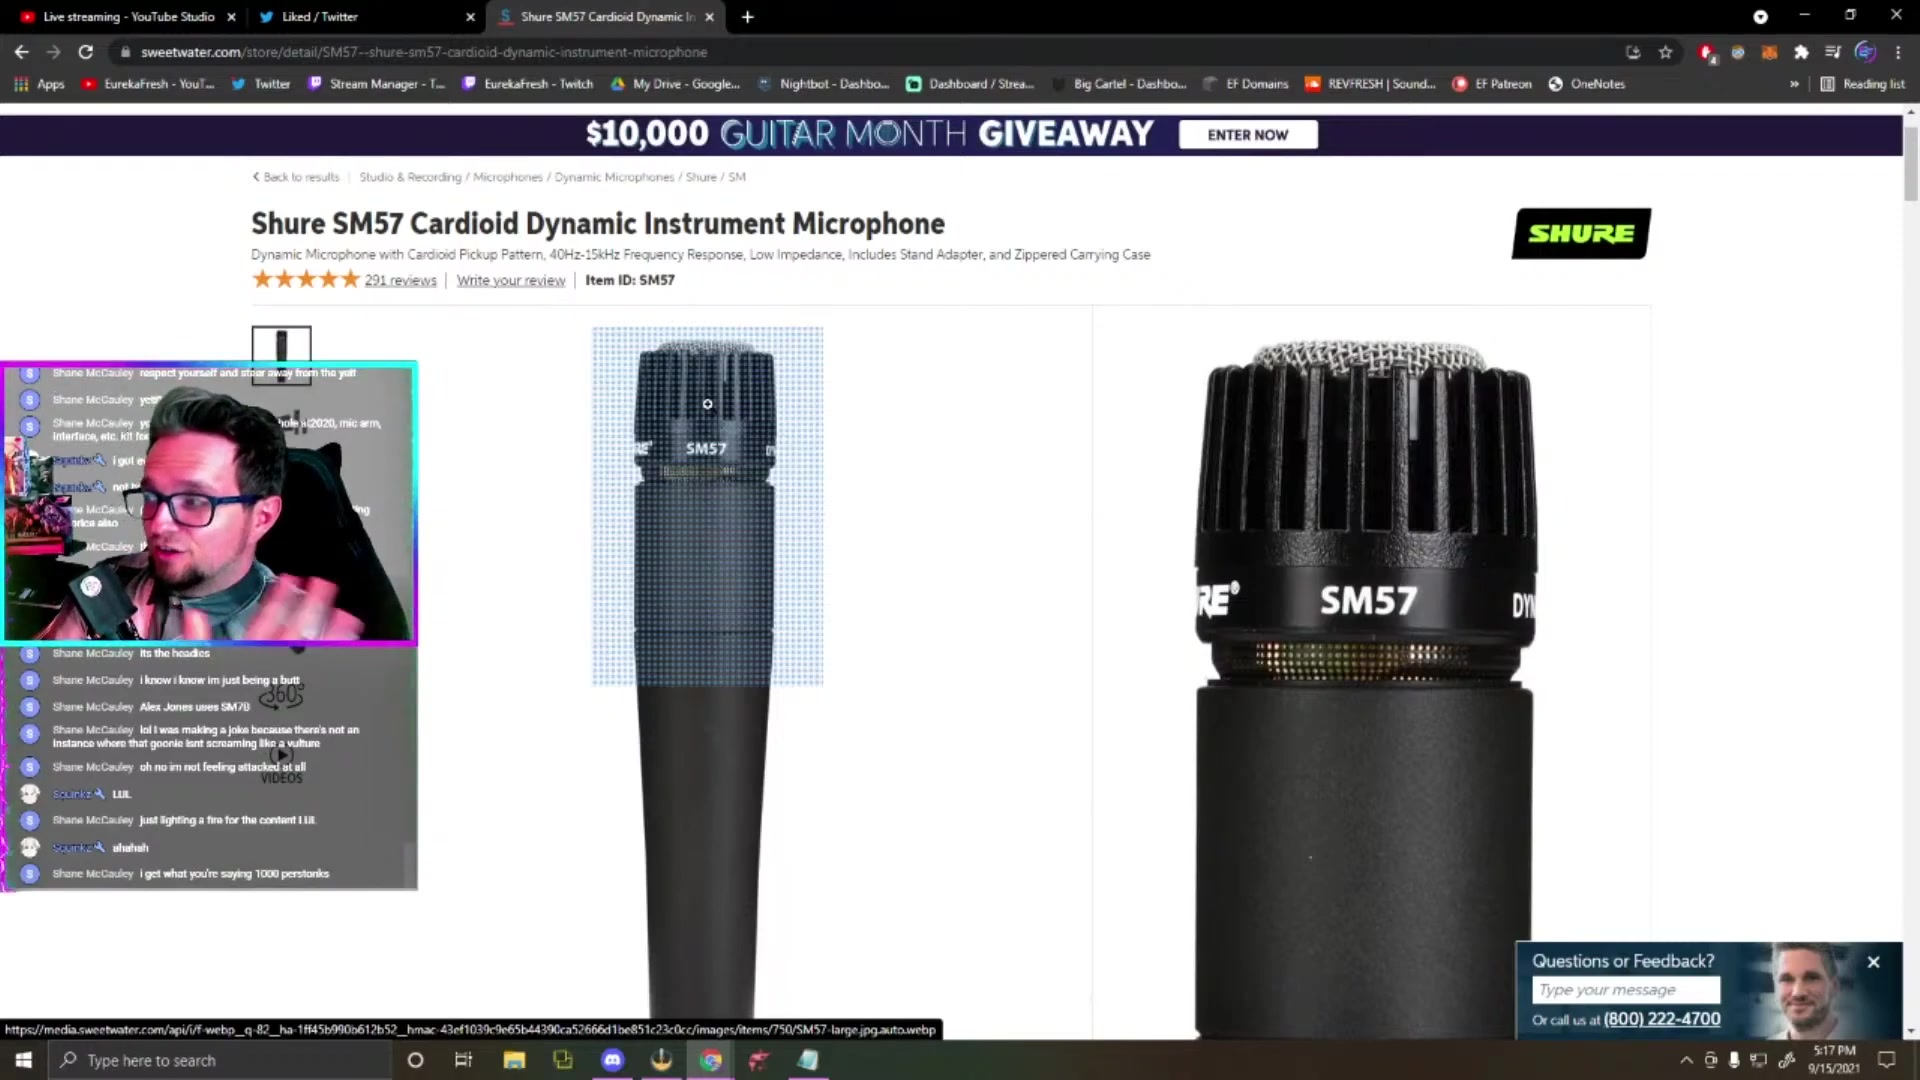The image size is (1920, 1080).
Task: Bookmark page with star icon
Action: point(1665,52)
